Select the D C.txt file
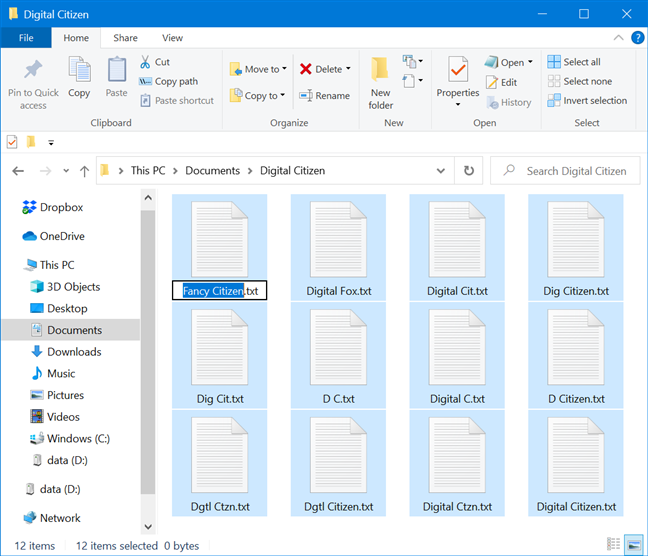 tap(338, 355)
